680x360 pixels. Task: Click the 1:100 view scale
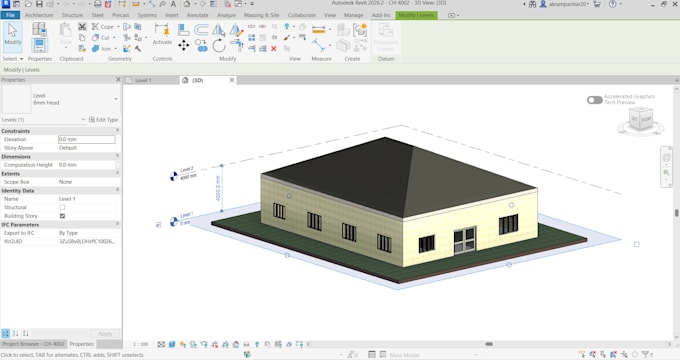(141, 344)
